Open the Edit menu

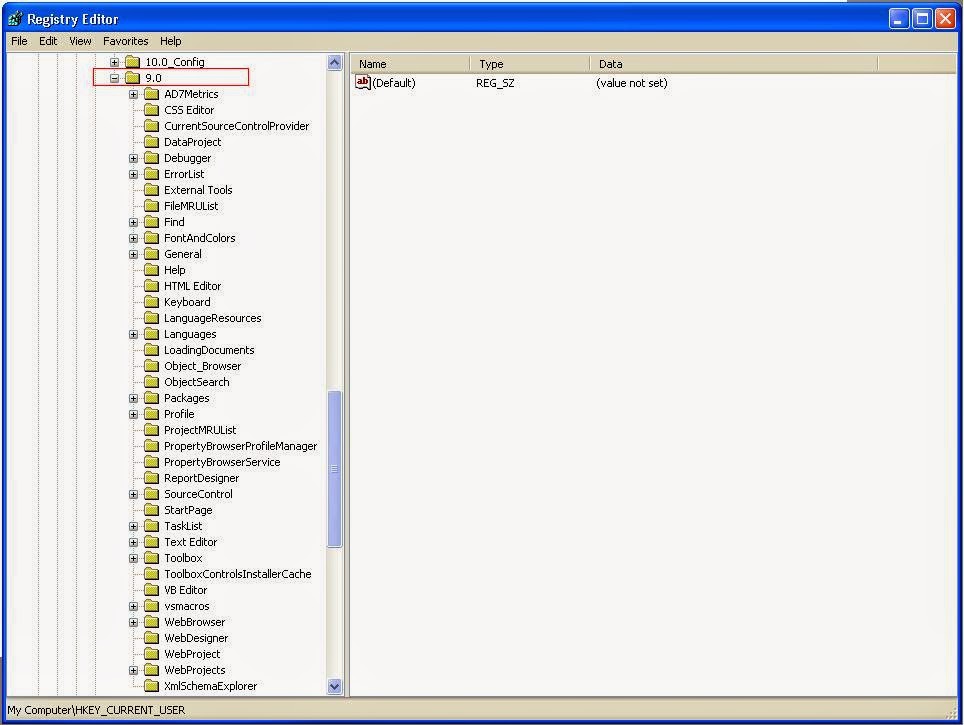click(48, 41)
